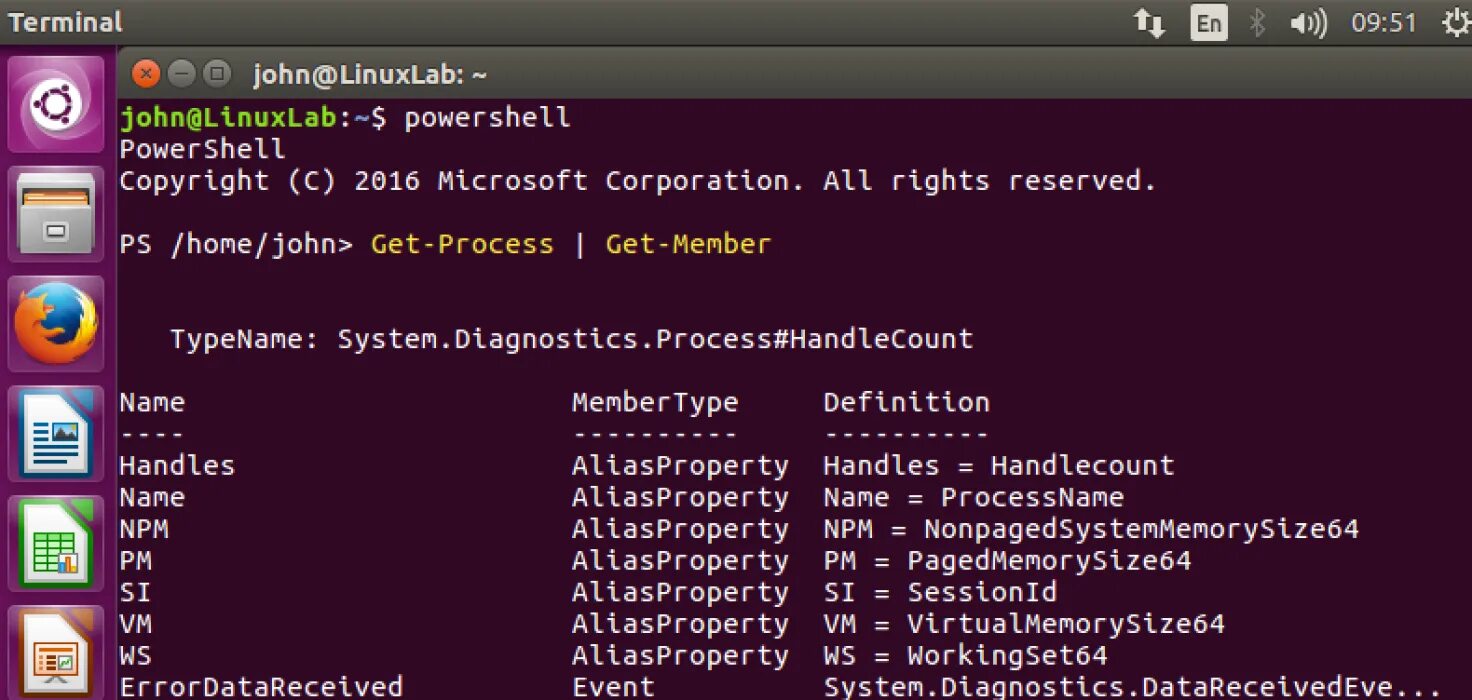1472x700 pixels.
Task: Click the Bluetooth indicator icon
Action: (x=1258, y=23)
